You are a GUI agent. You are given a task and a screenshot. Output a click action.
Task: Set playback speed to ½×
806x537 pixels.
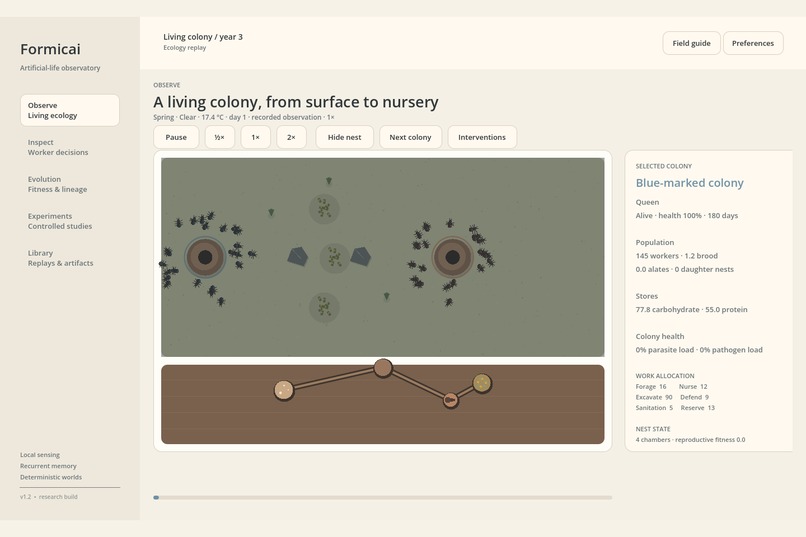pyautogui.click(x=219, y=137)
